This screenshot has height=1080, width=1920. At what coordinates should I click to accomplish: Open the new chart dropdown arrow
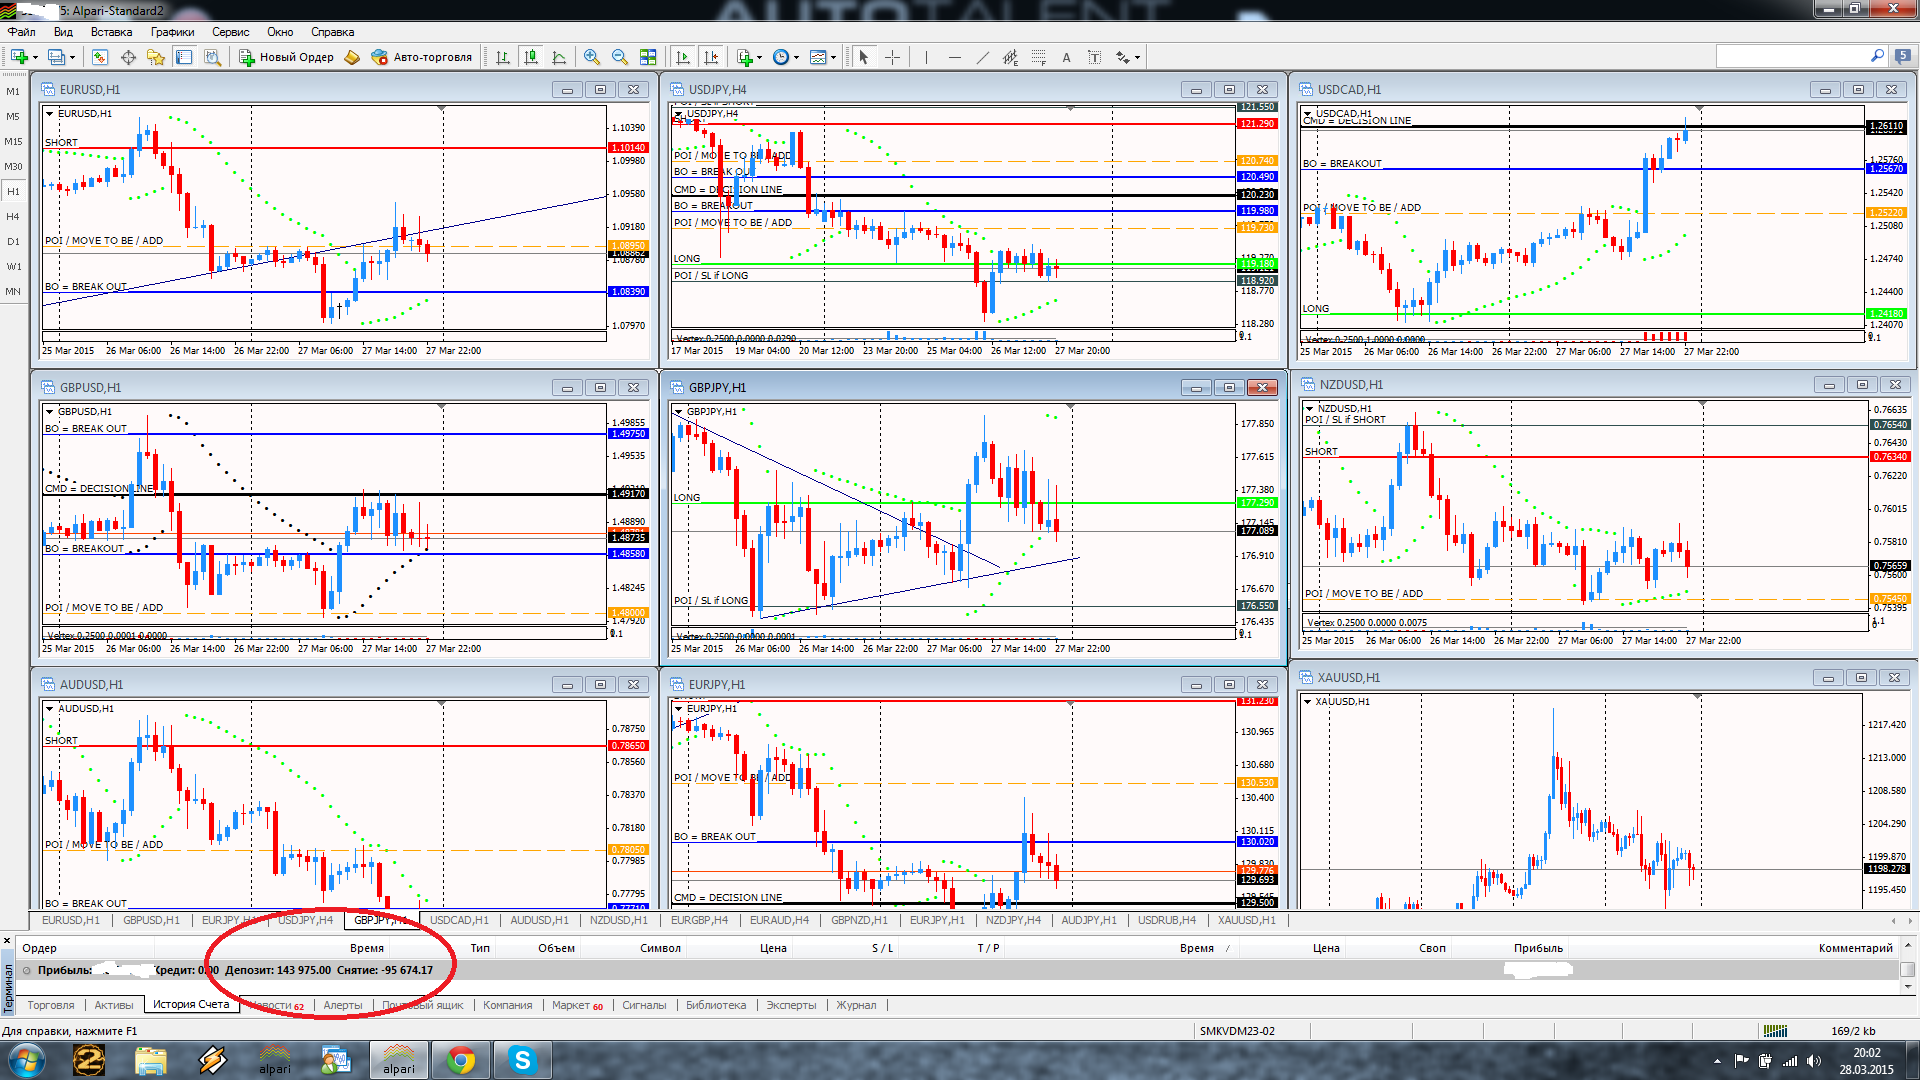[x=36, y=57]
